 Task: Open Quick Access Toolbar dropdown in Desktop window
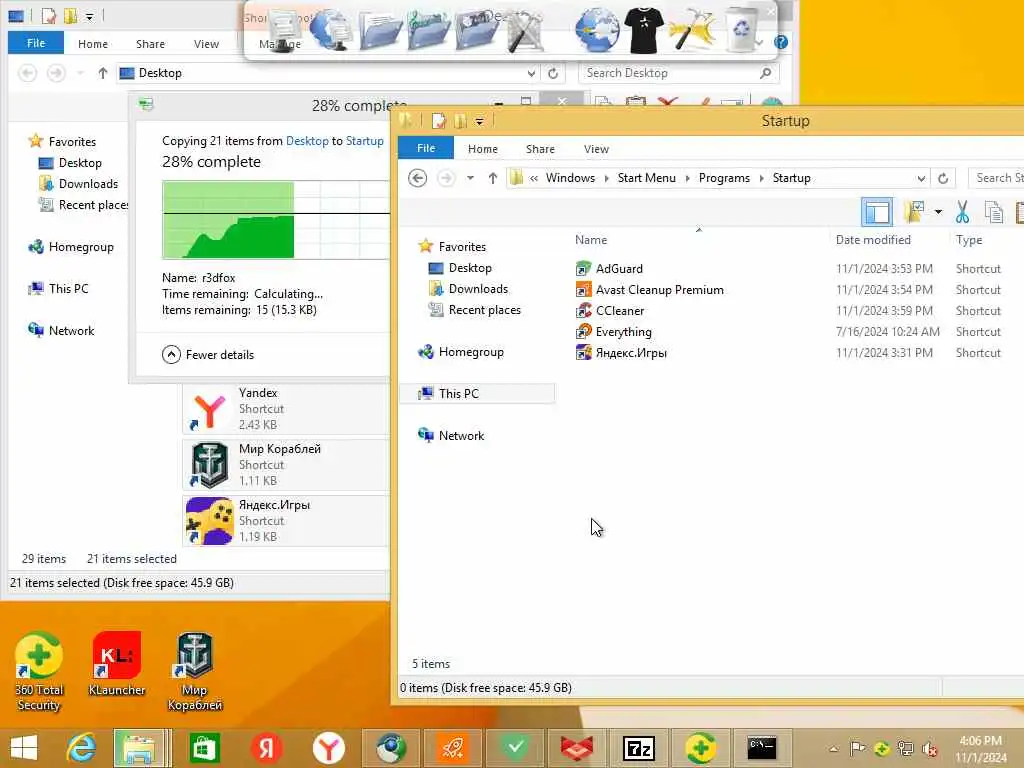pos(89,17)
